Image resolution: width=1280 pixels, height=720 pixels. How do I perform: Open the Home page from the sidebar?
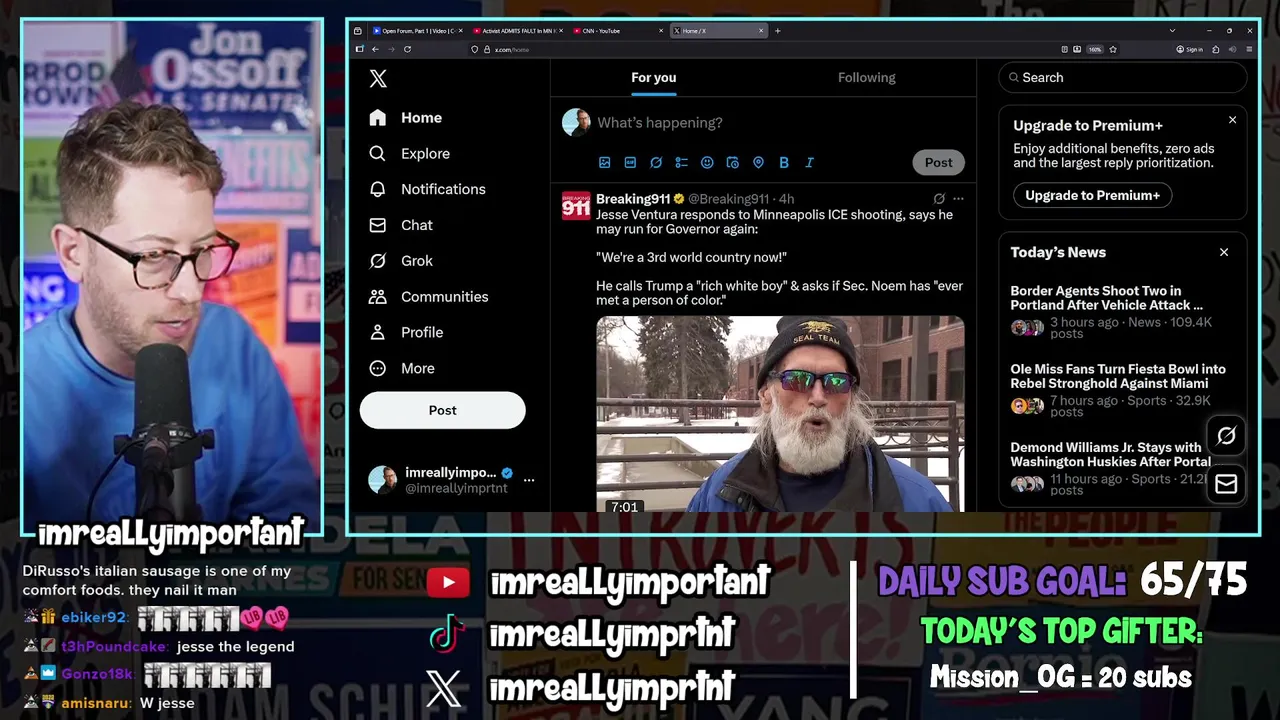406,118
